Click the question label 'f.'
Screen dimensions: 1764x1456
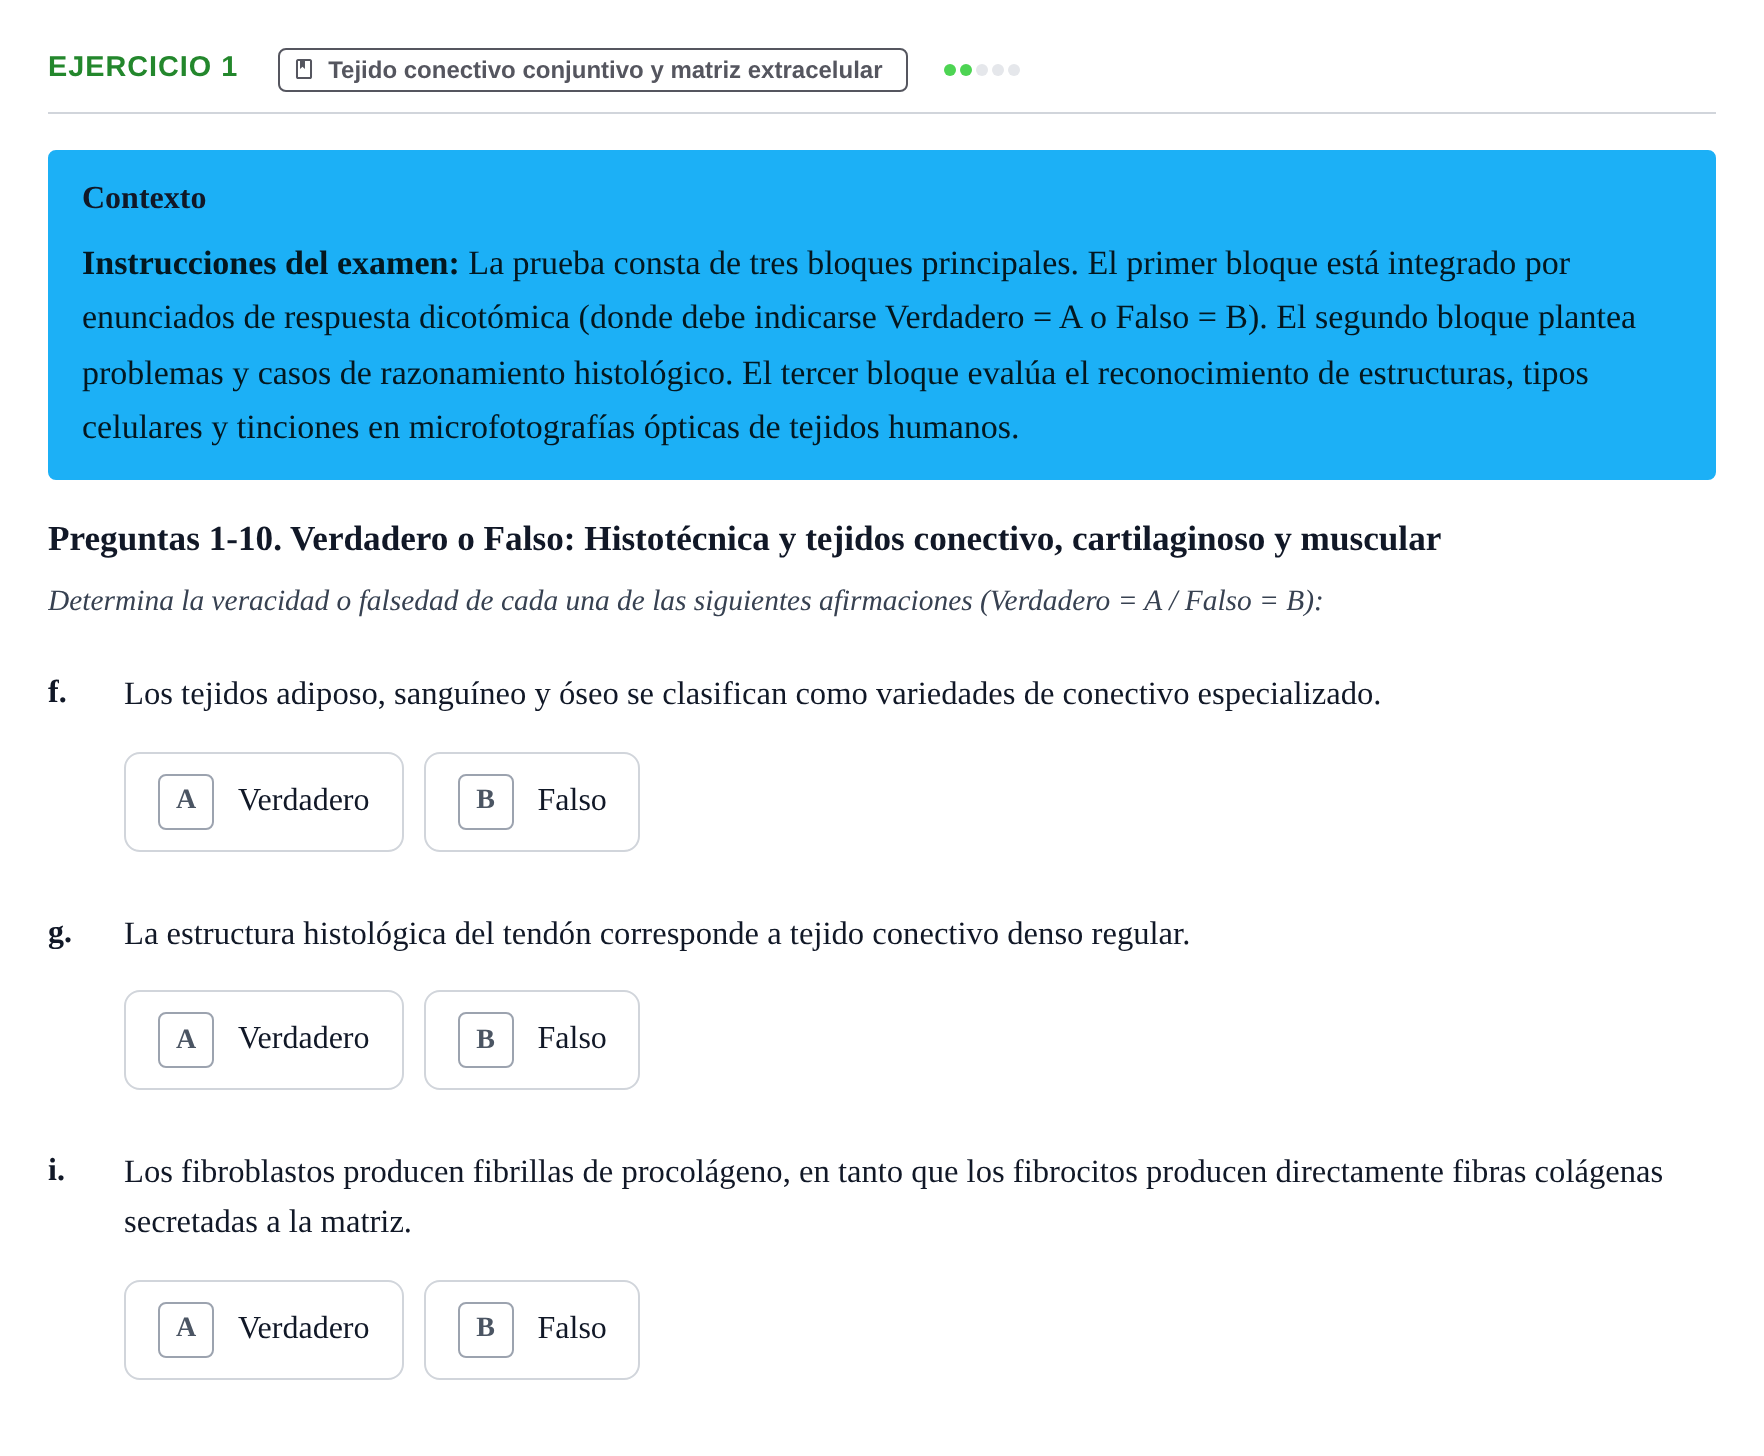pos(58,692)
